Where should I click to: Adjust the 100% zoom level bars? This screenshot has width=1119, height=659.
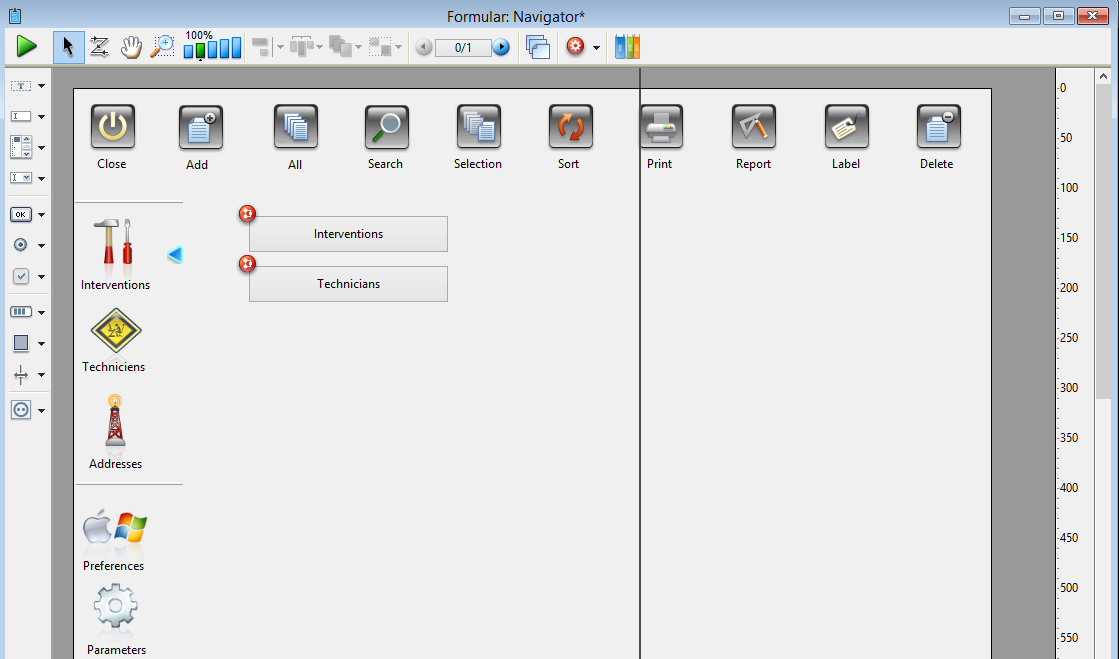click(212, 48)
